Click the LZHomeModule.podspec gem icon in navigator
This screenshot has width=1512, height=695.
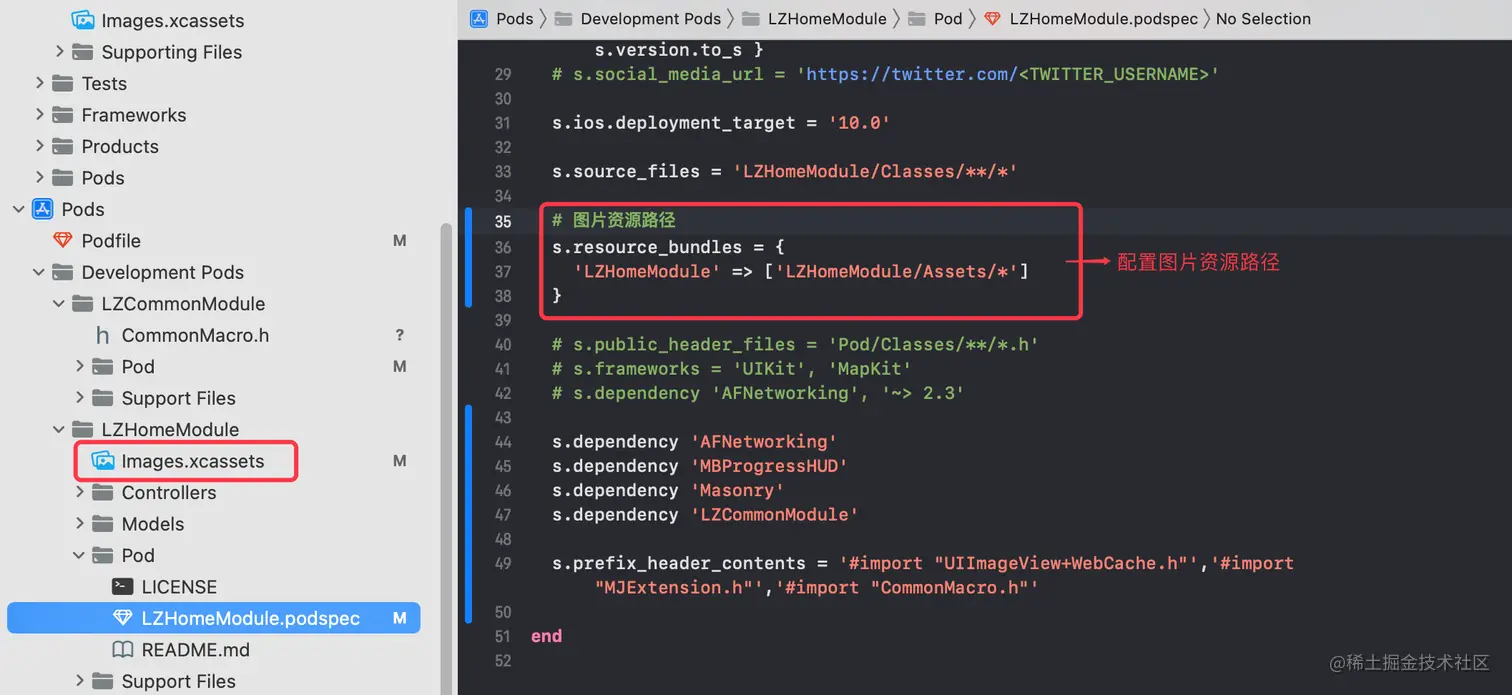122,618
